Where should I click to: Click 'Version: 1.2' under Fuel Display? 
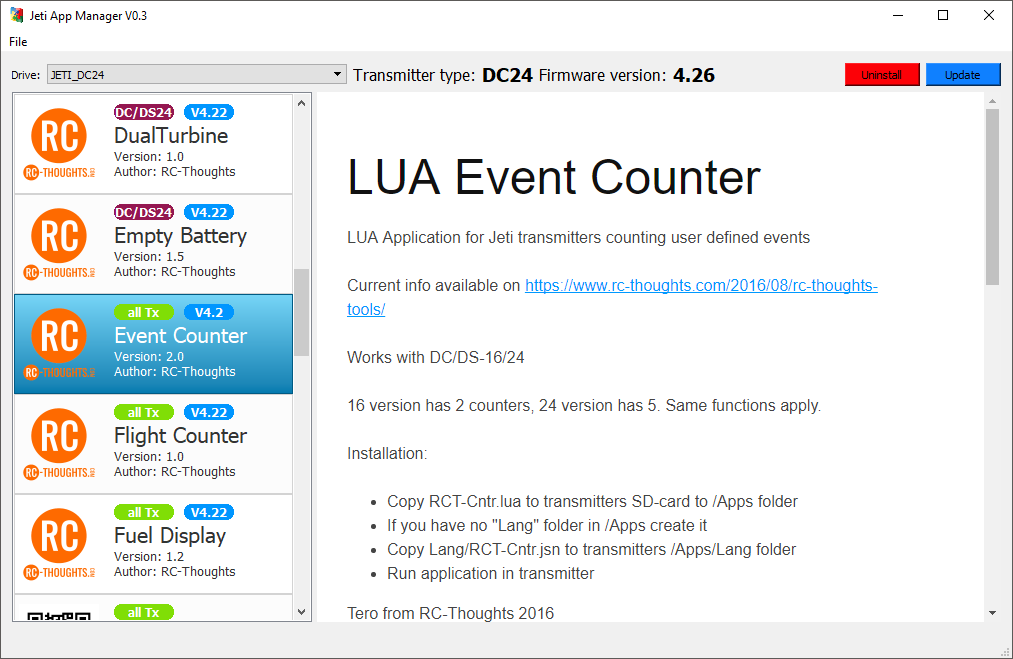pyautogui.click(x=149, y=556)
